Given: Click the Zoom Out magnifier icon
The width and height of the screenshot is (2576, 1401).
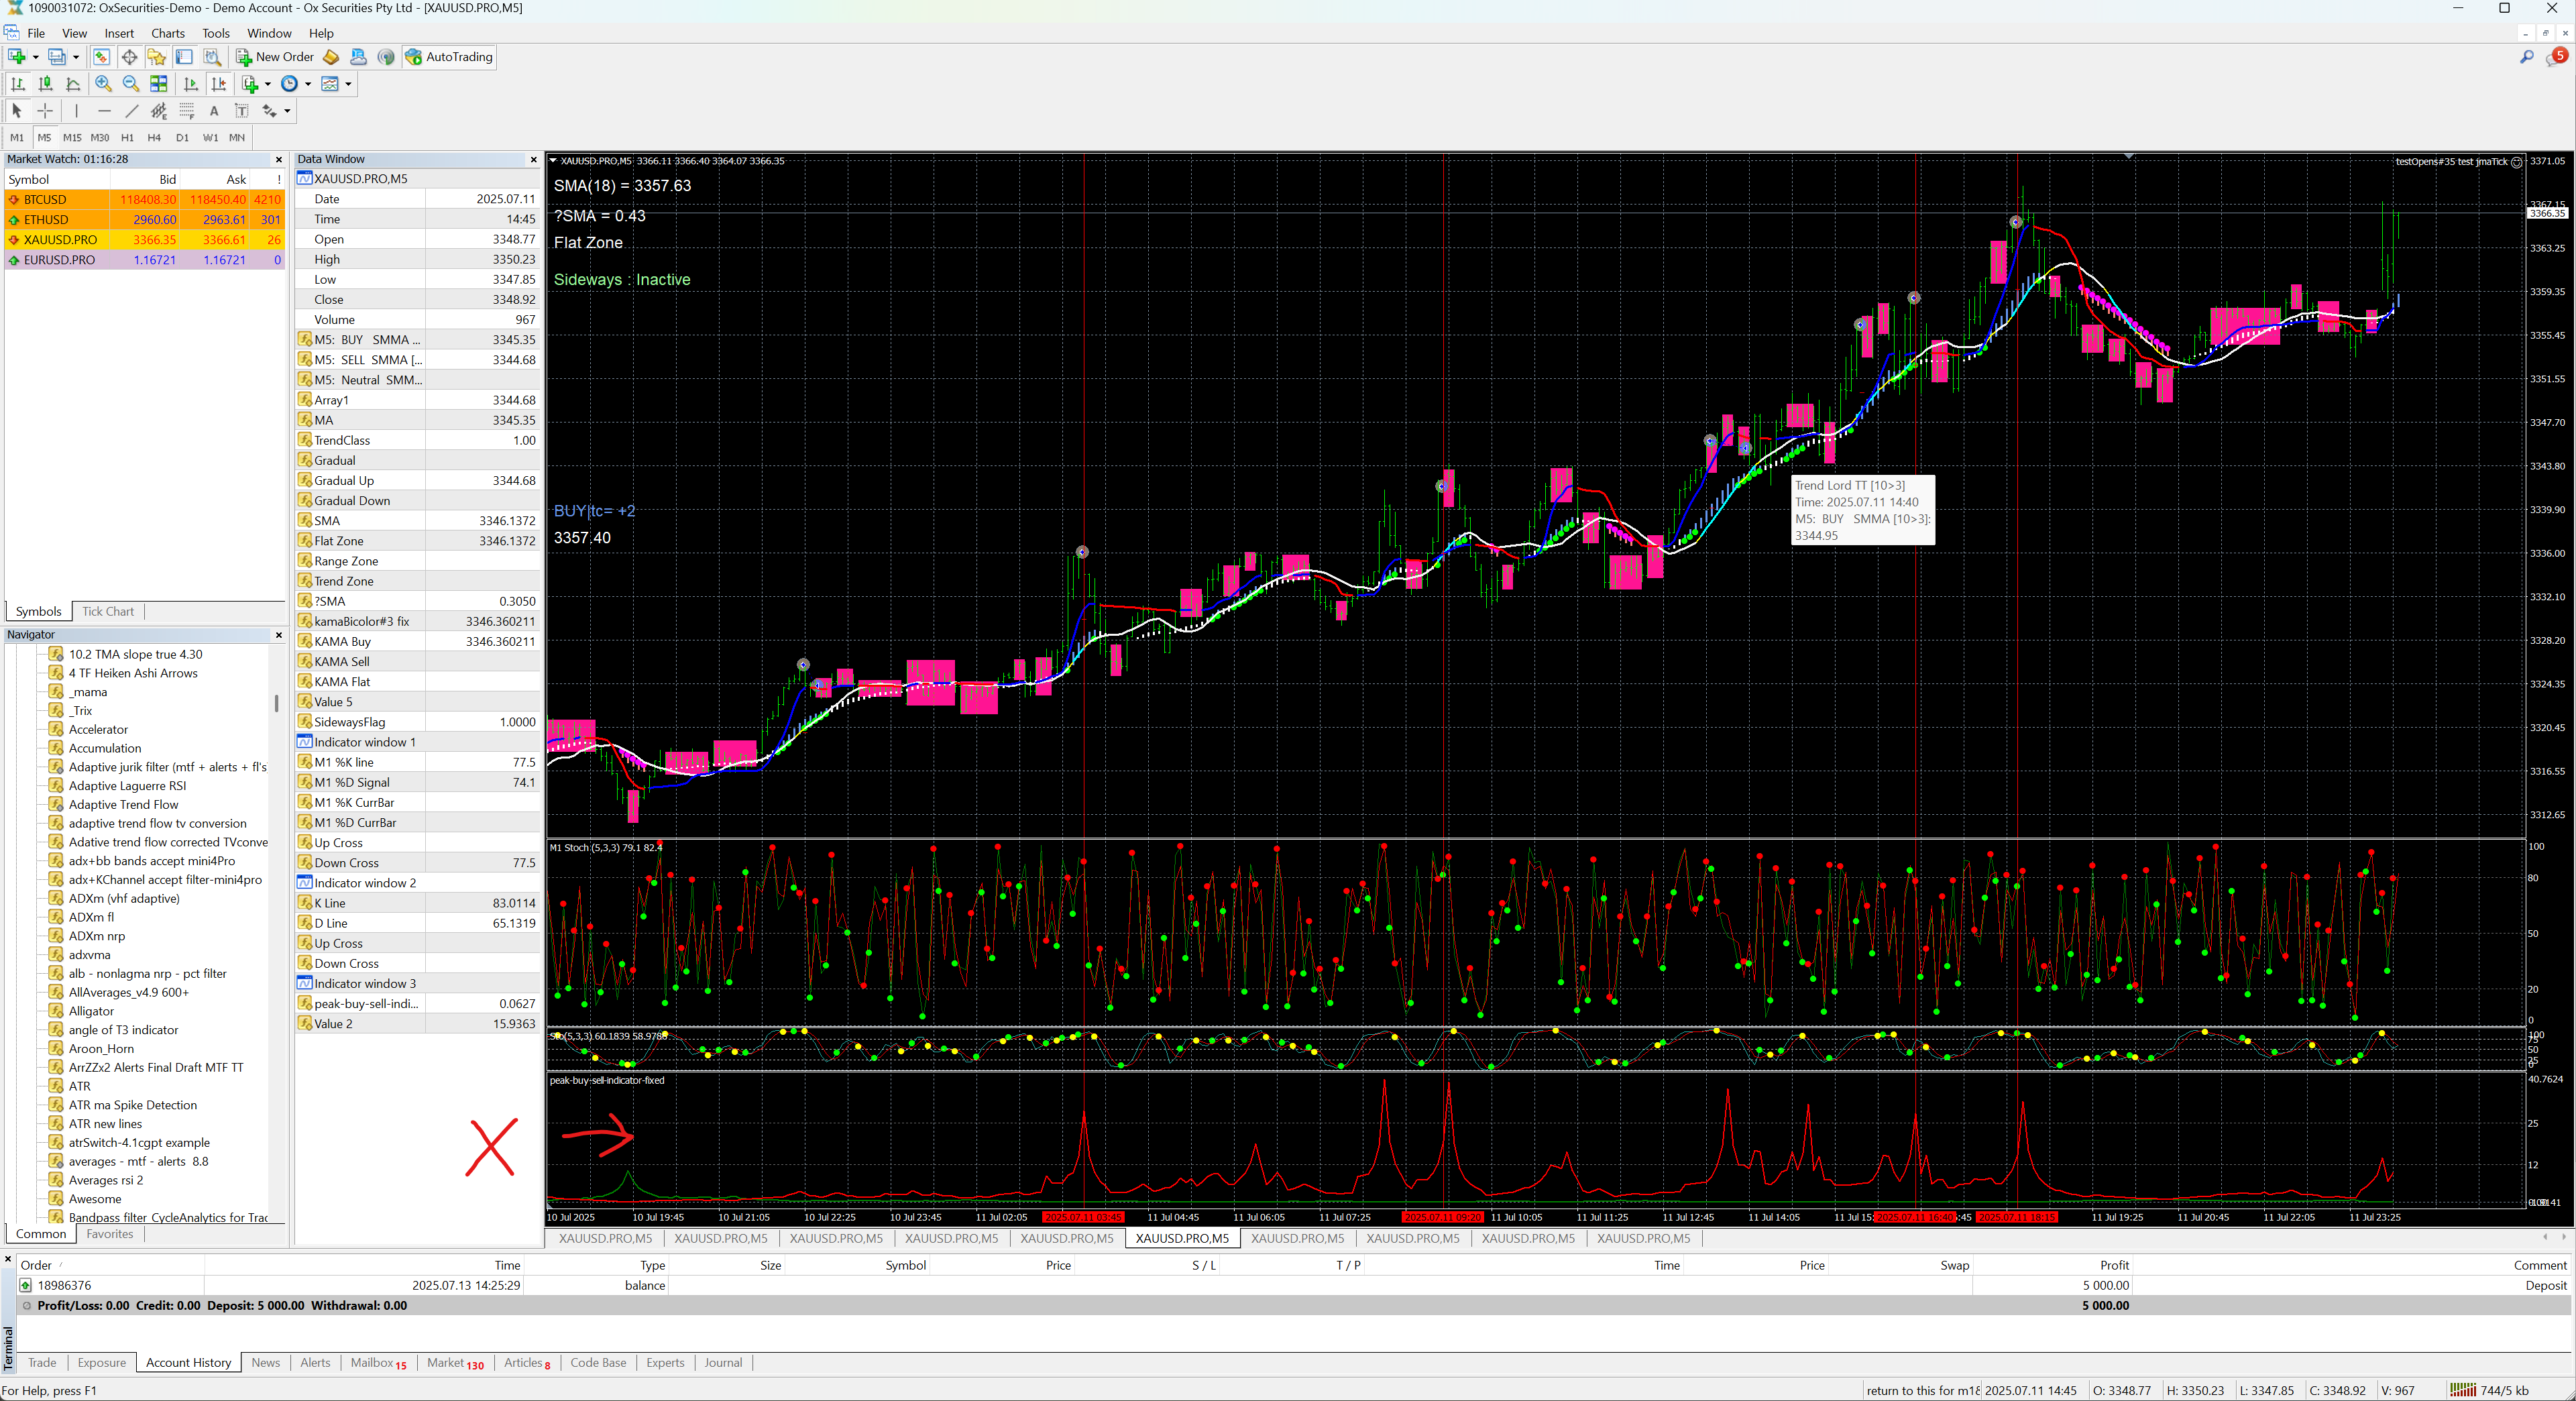Looking at the screenshot, I should pos(131,84).
